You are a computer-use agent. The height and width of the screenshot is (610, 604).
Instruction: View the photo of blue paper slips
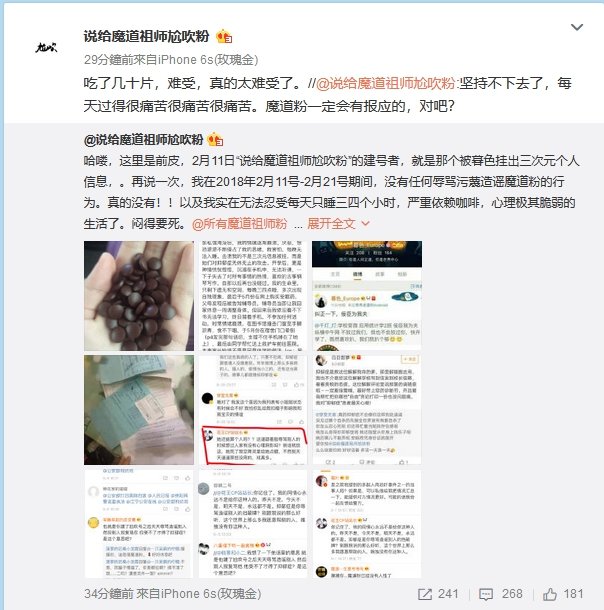[139, 410]
